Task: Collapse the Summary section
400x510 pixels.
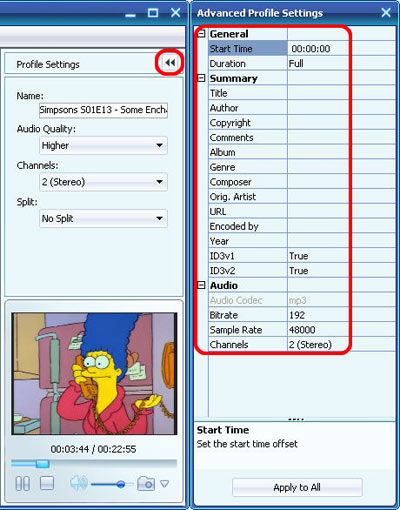Action: click(201, 78)
